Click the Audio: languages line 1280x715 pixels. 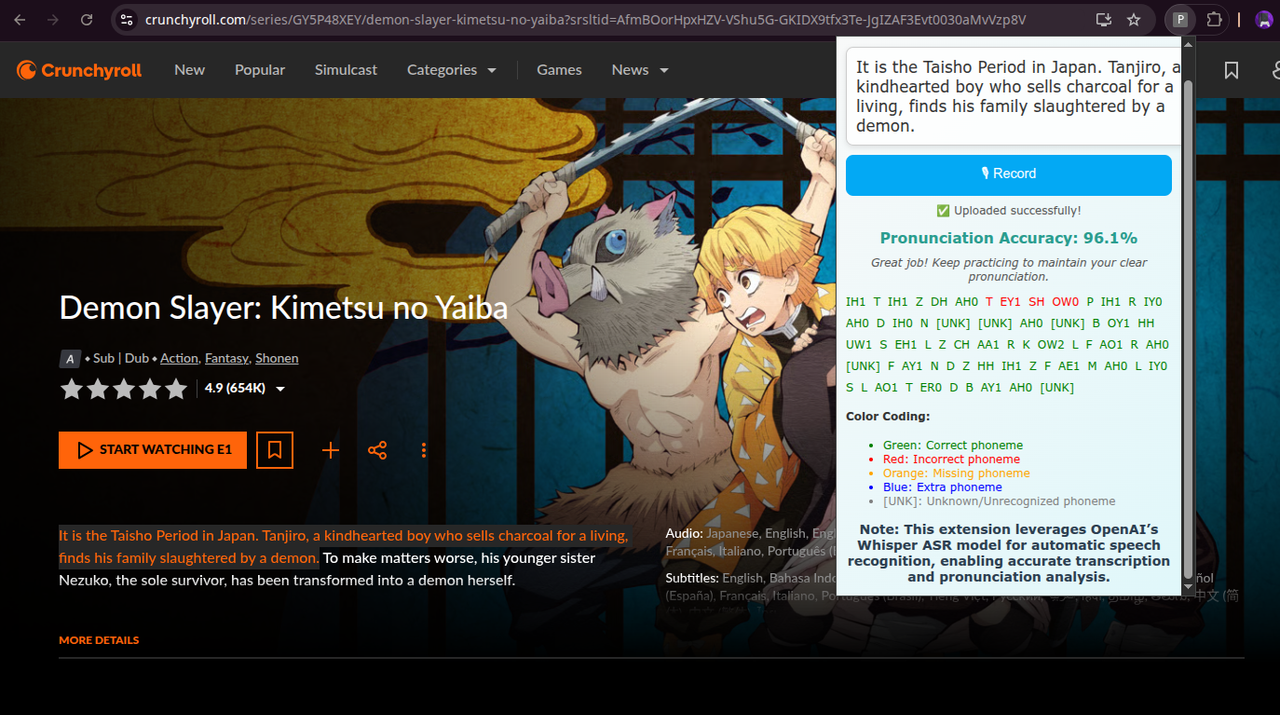tap(750, 542)
